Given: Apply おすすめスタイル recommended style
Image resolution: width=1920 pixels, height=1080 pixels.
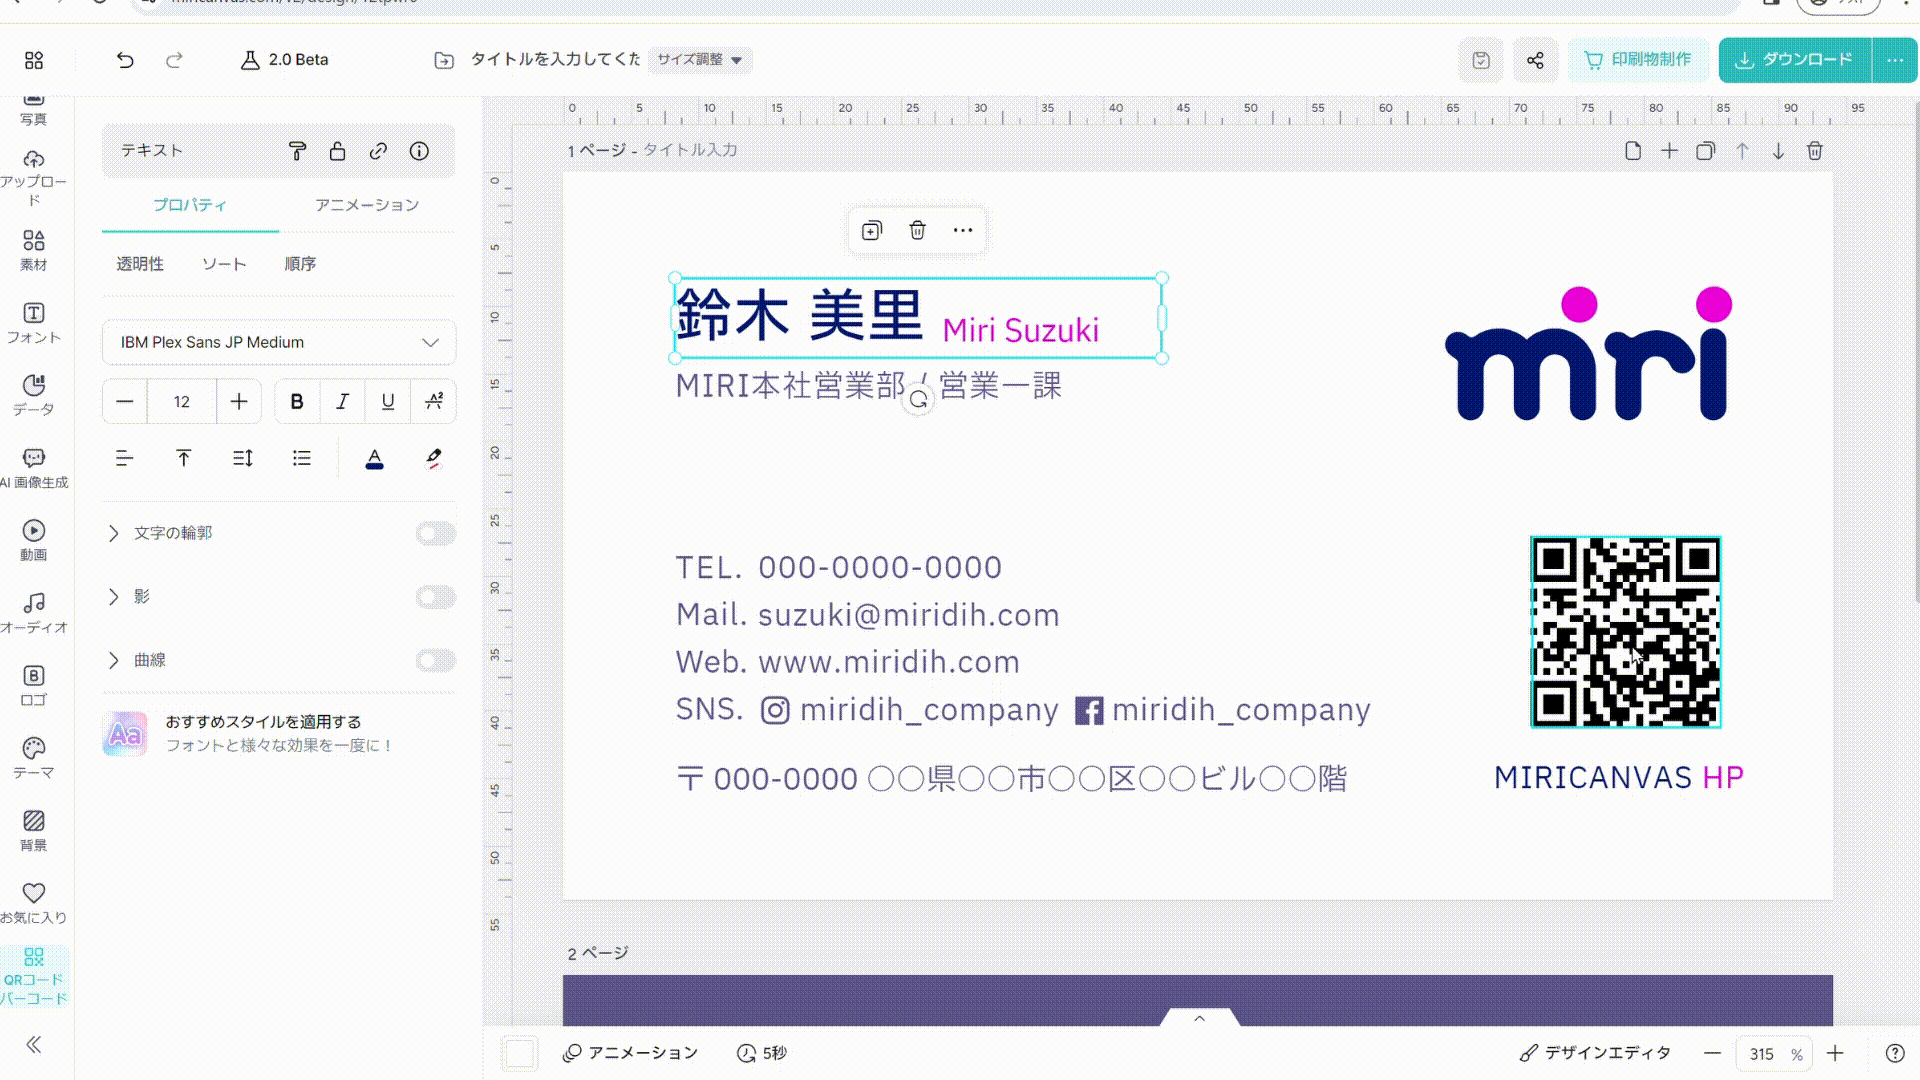Looking at the screenshot, I should 279,733.
